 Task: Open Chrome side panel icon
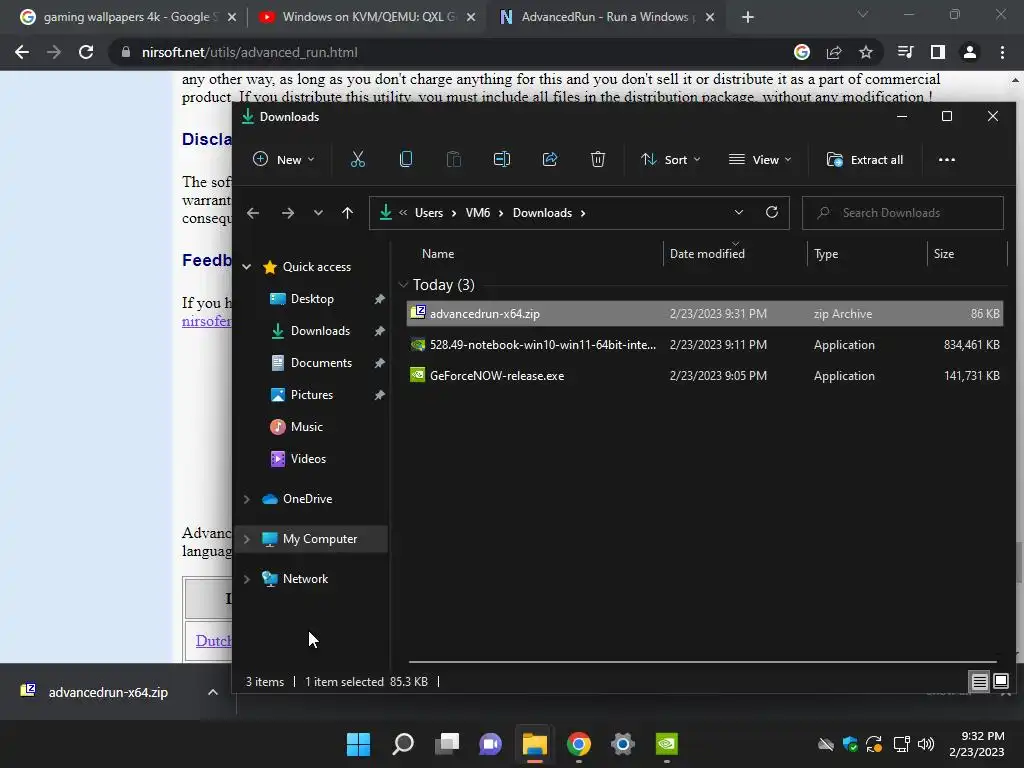(938, 52)
